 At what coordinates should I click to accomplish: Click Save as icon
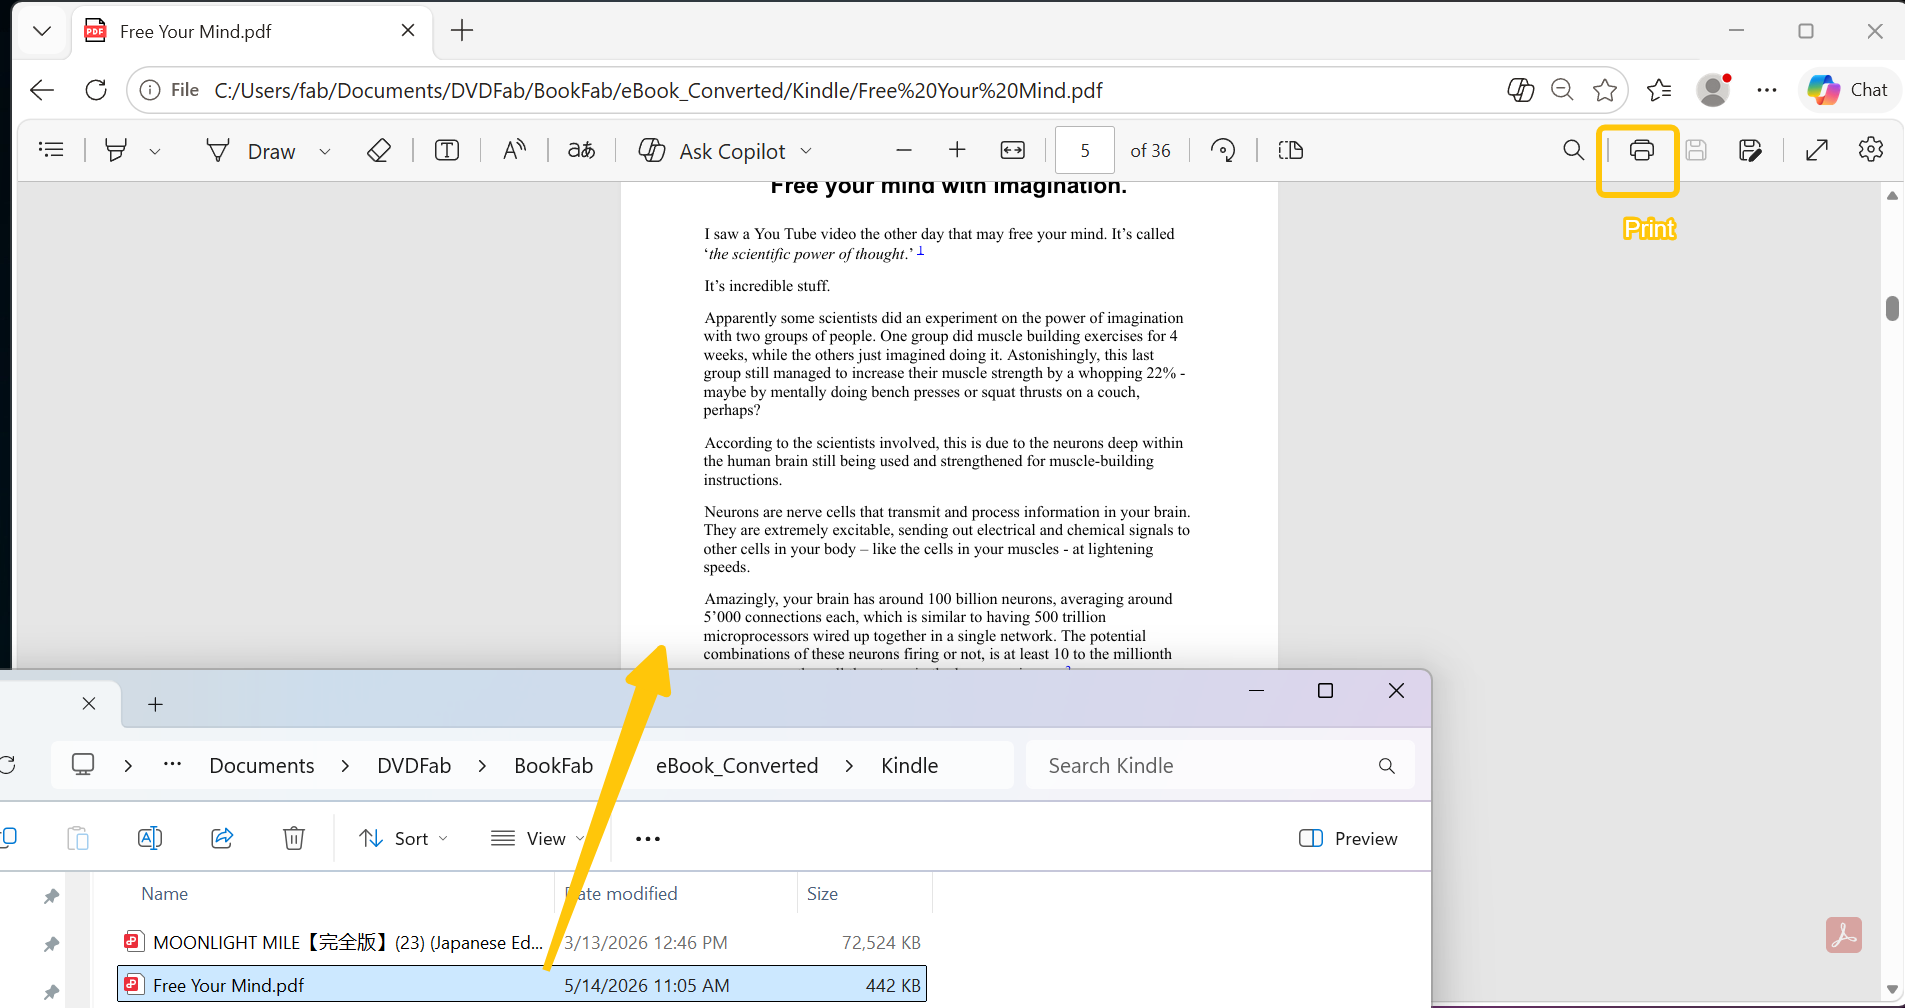tap(1750, 150)
